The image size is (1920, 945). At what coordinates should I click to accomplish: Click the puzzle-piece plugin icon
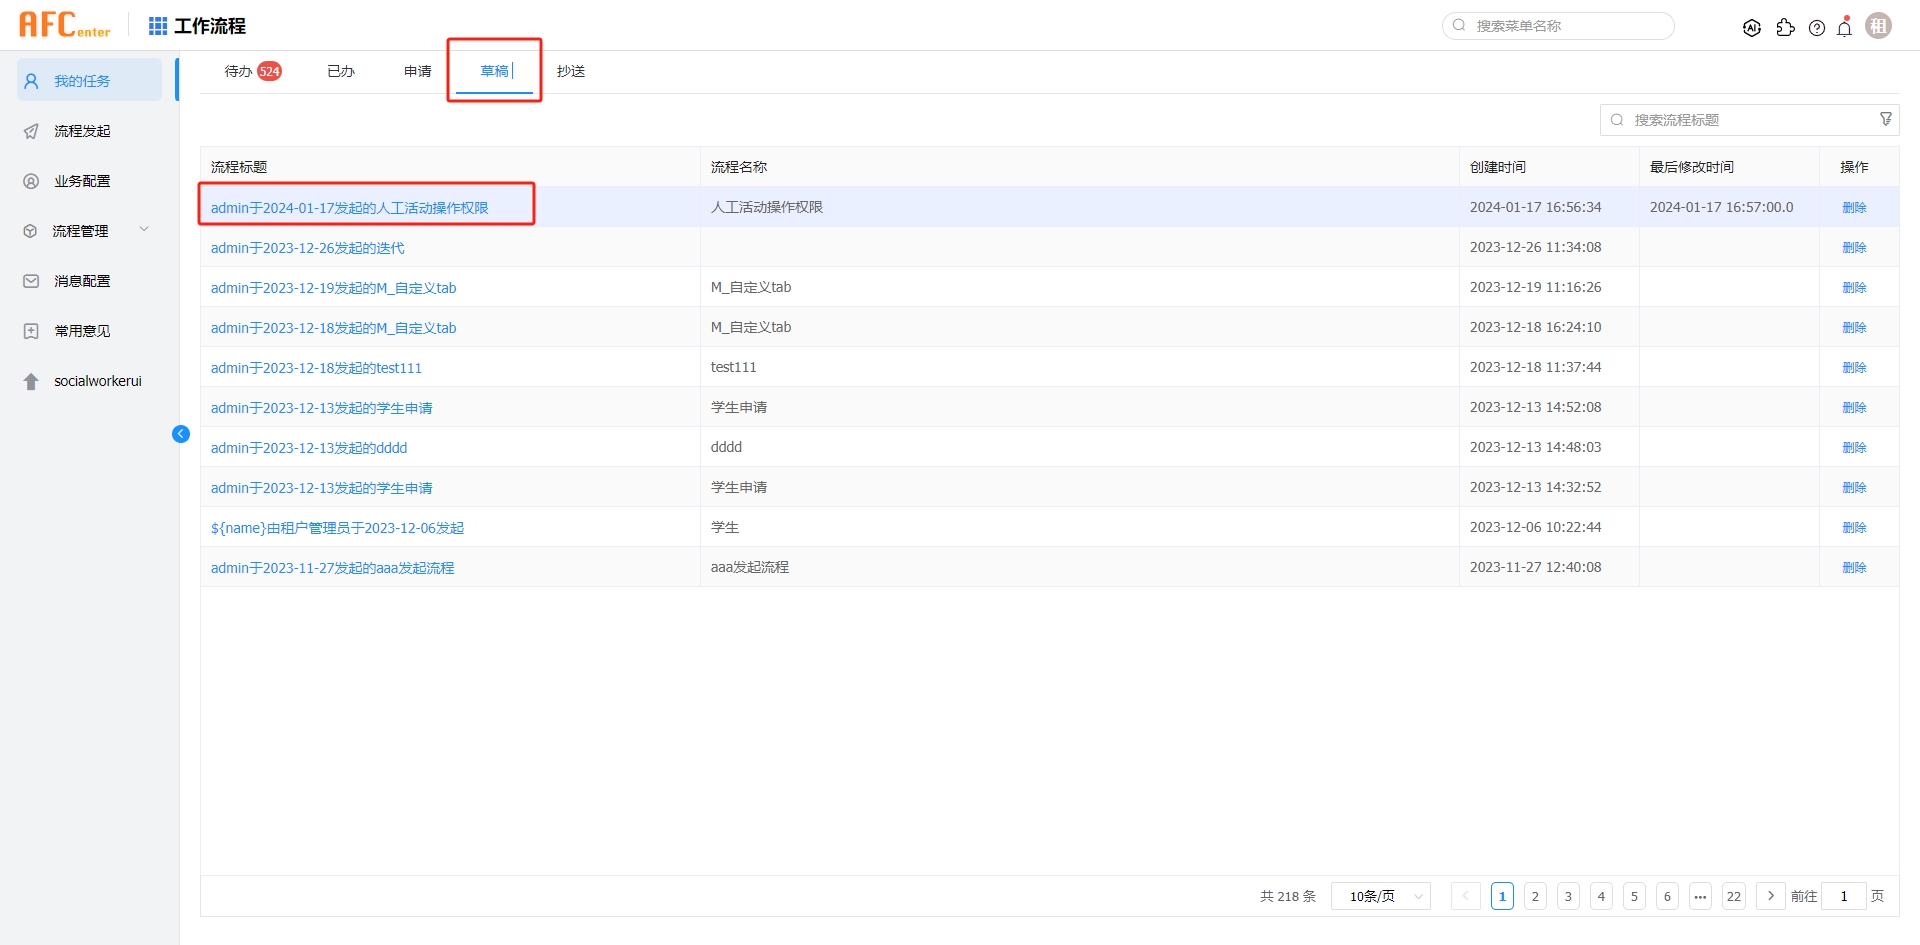tap(1785, 28)
